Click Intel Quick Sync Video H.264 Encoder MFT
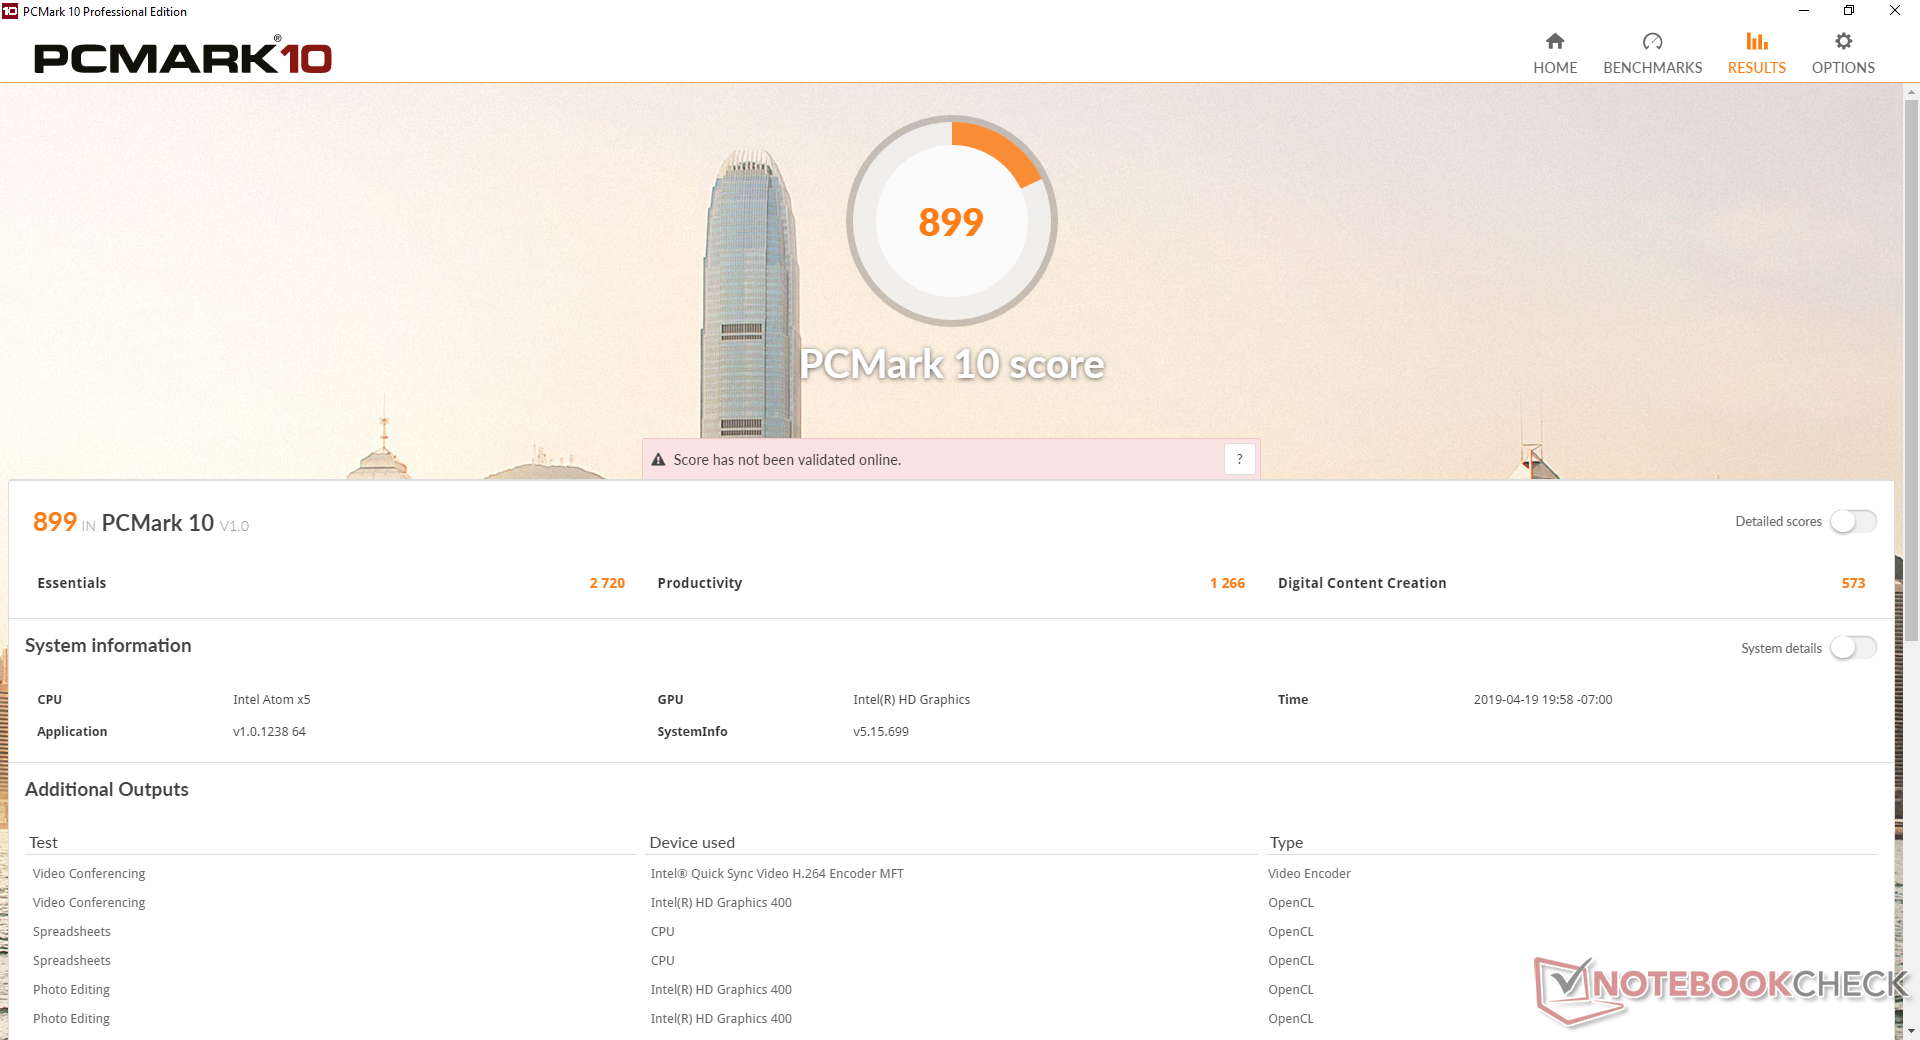 click(777, 874)
